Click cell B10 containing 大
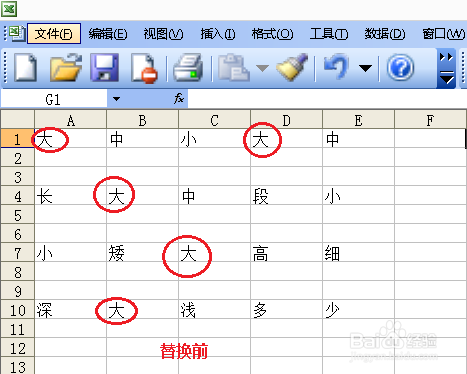This screenshot has height=374, width=467. point(142,310)
